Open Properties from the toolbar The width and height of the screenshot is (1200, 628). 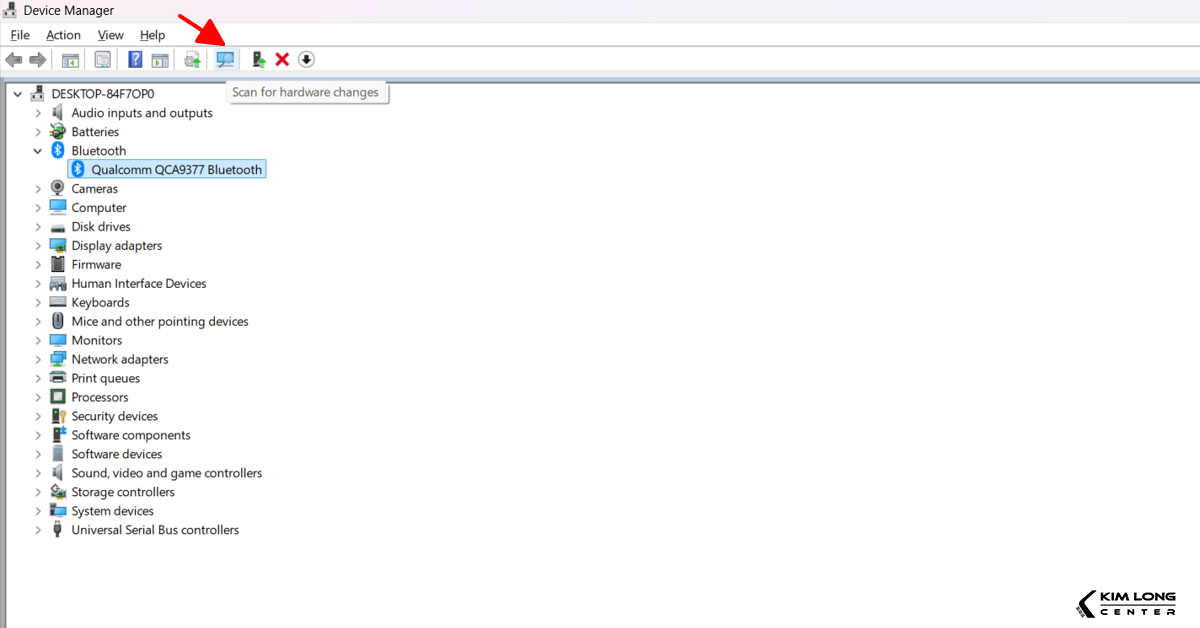(x=102, y=59)
